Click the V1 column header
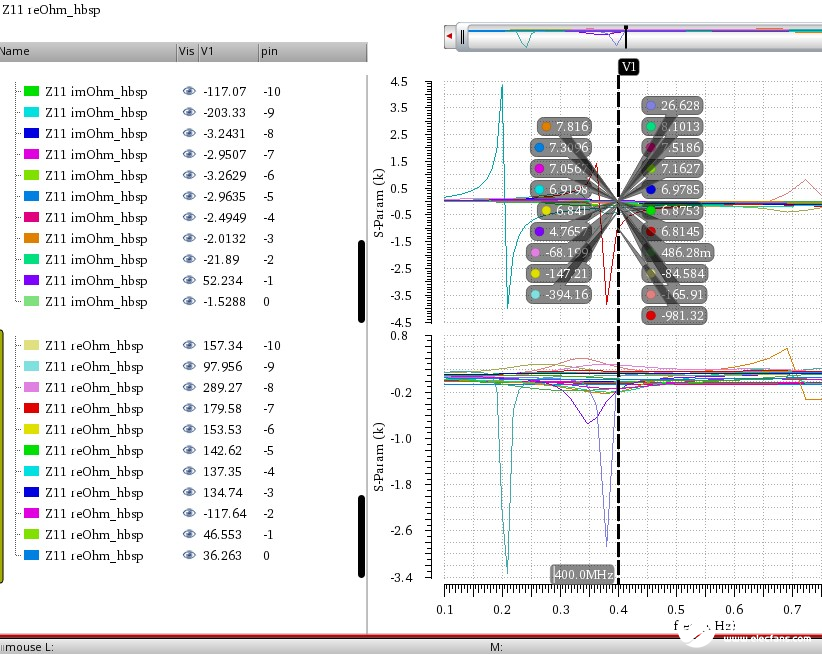This screenshot has height=654, width=822. [x=229, y=52]
